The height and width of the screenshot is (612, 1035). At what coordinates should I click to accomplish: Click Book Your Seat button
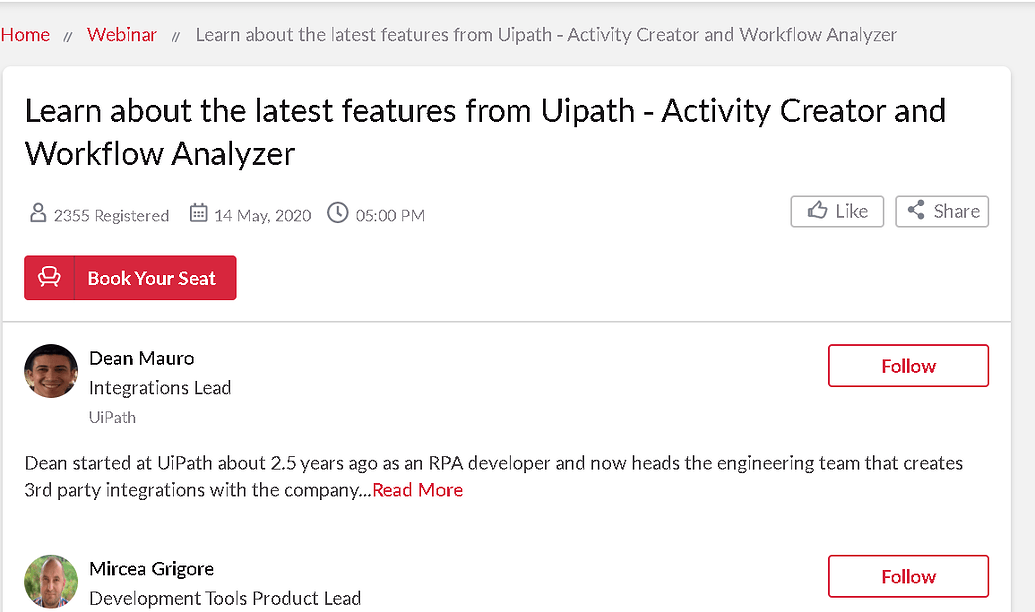click(x=130, y=278)
